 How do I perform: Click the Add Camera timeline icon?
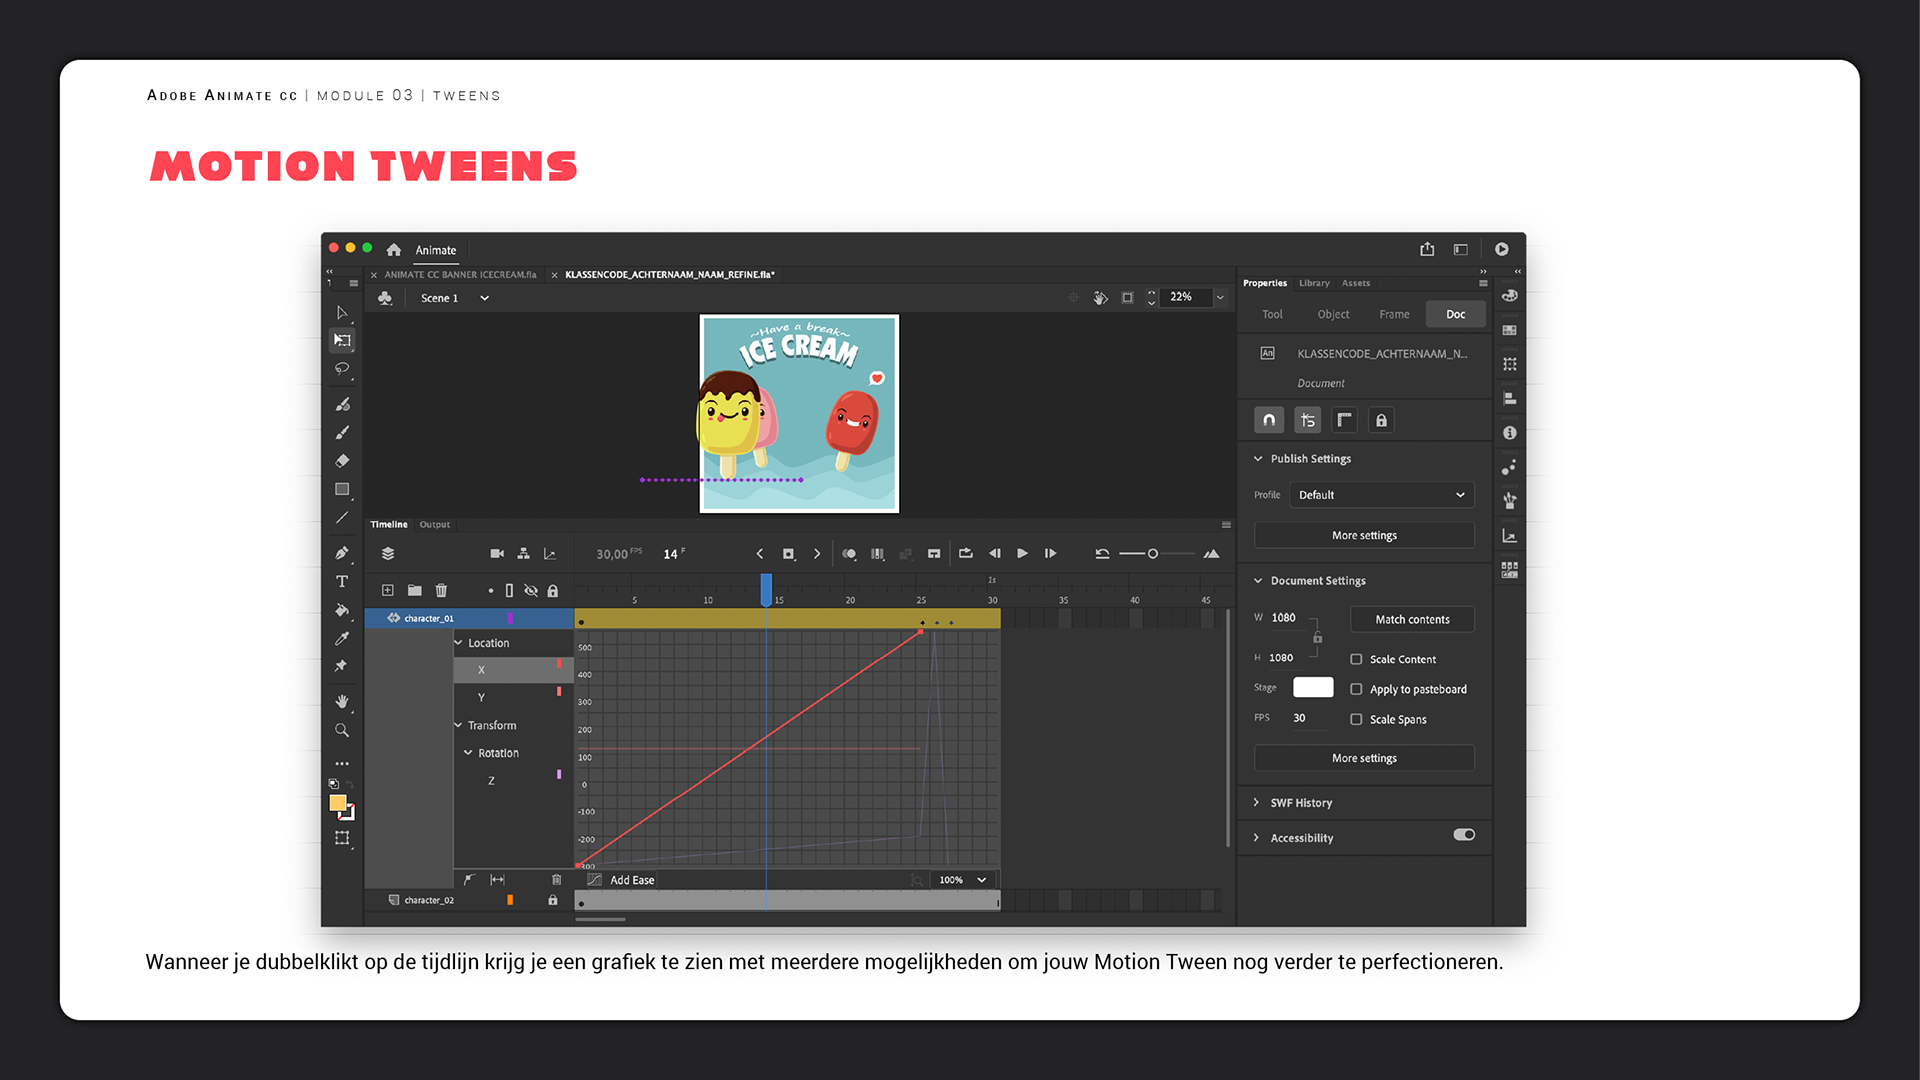(x=497, y=554)
